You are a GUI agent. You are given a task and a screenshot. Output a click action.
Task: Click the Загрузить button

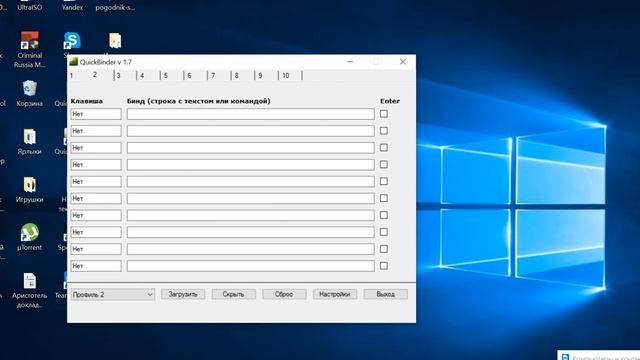tap(183, 294)
